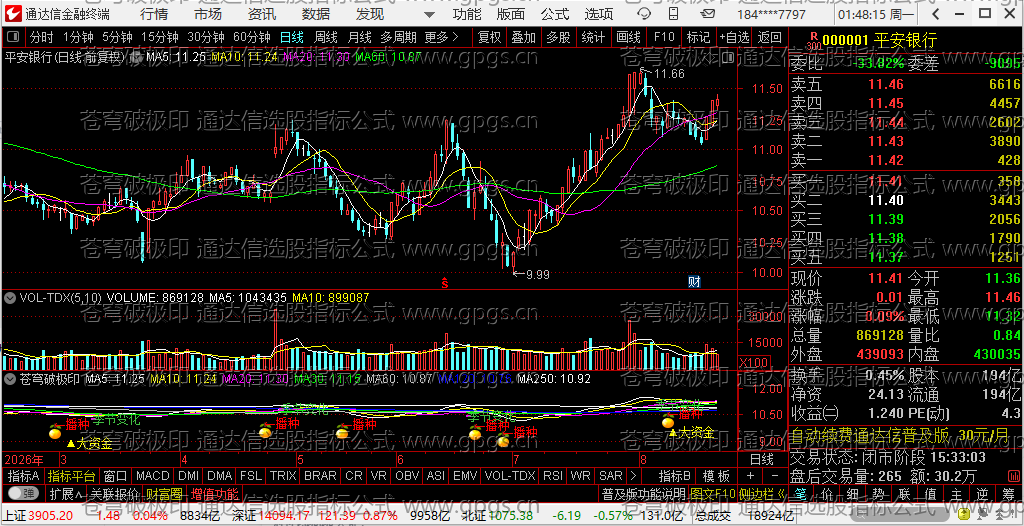This screenshot has height=526, width=1024.
Task: Toggle the 弹 popup switch
Action: pyautogui.click(x=22, y=493)
